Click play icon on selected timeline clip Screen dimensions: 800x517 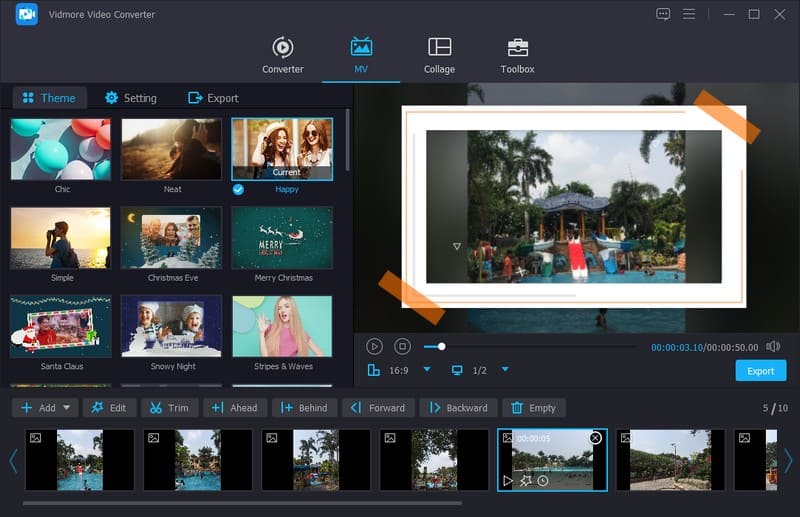(x=508, y=480)
